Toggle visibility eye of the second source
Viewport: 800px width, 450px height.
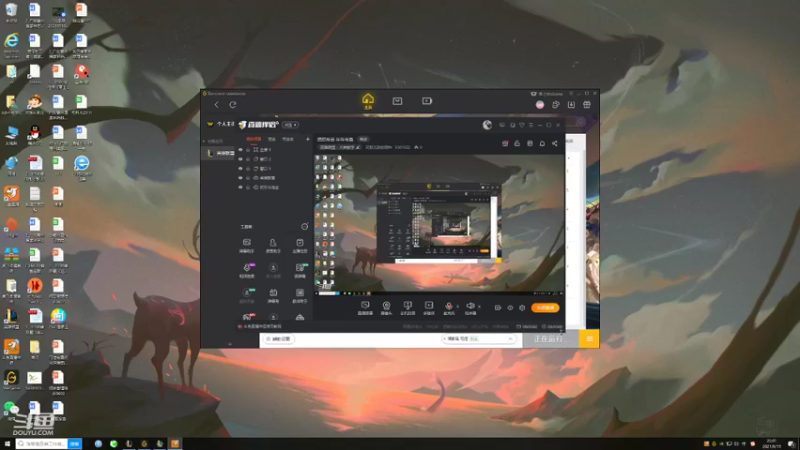pyautogui.click(x=240, y=159)
